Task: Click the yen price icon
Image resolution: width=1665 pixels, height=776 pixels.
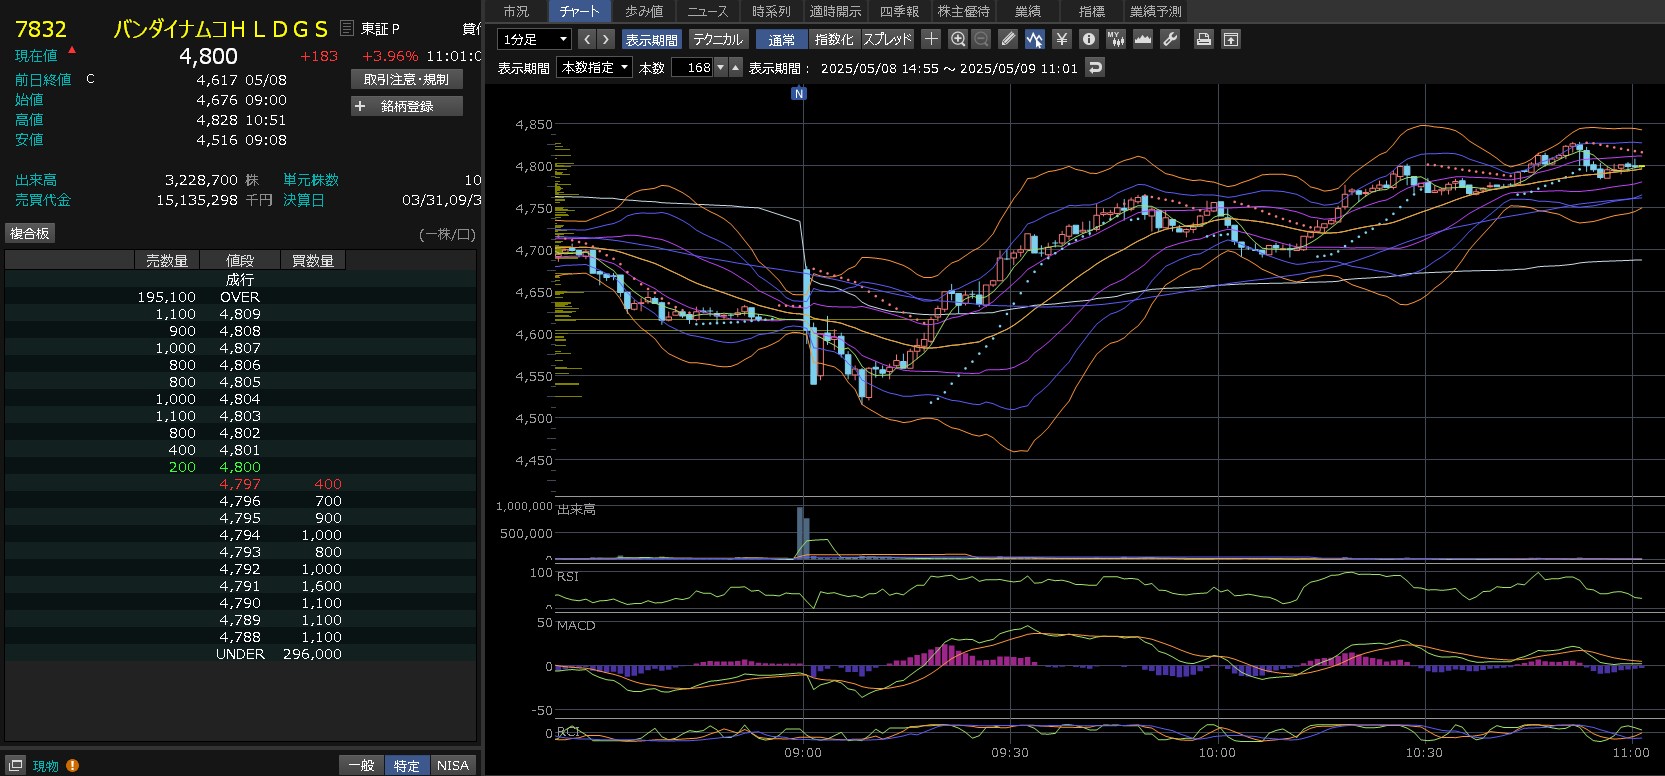Action: [1062, 39]
